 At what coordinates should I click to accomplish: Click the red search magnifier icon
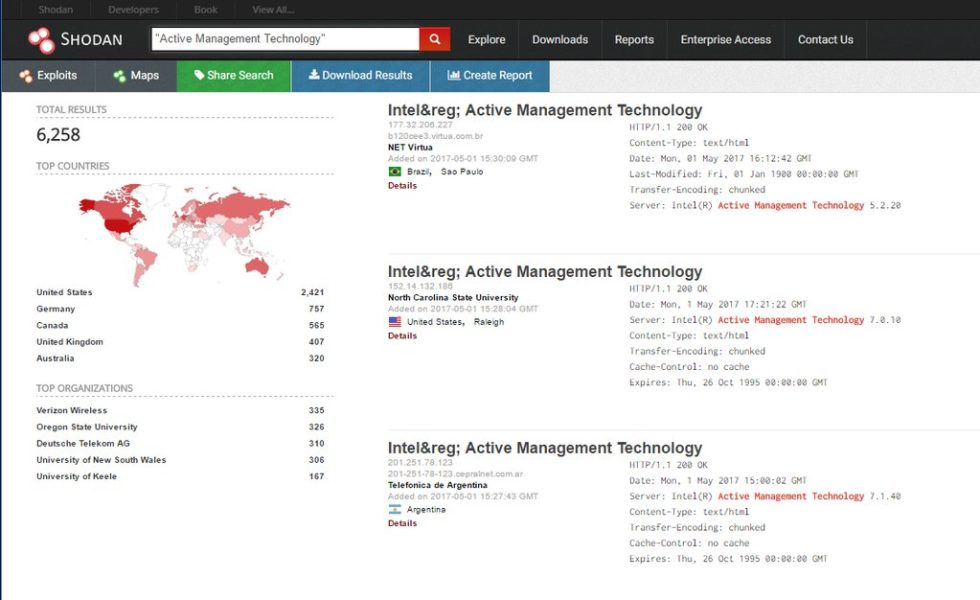coord(433,39)
